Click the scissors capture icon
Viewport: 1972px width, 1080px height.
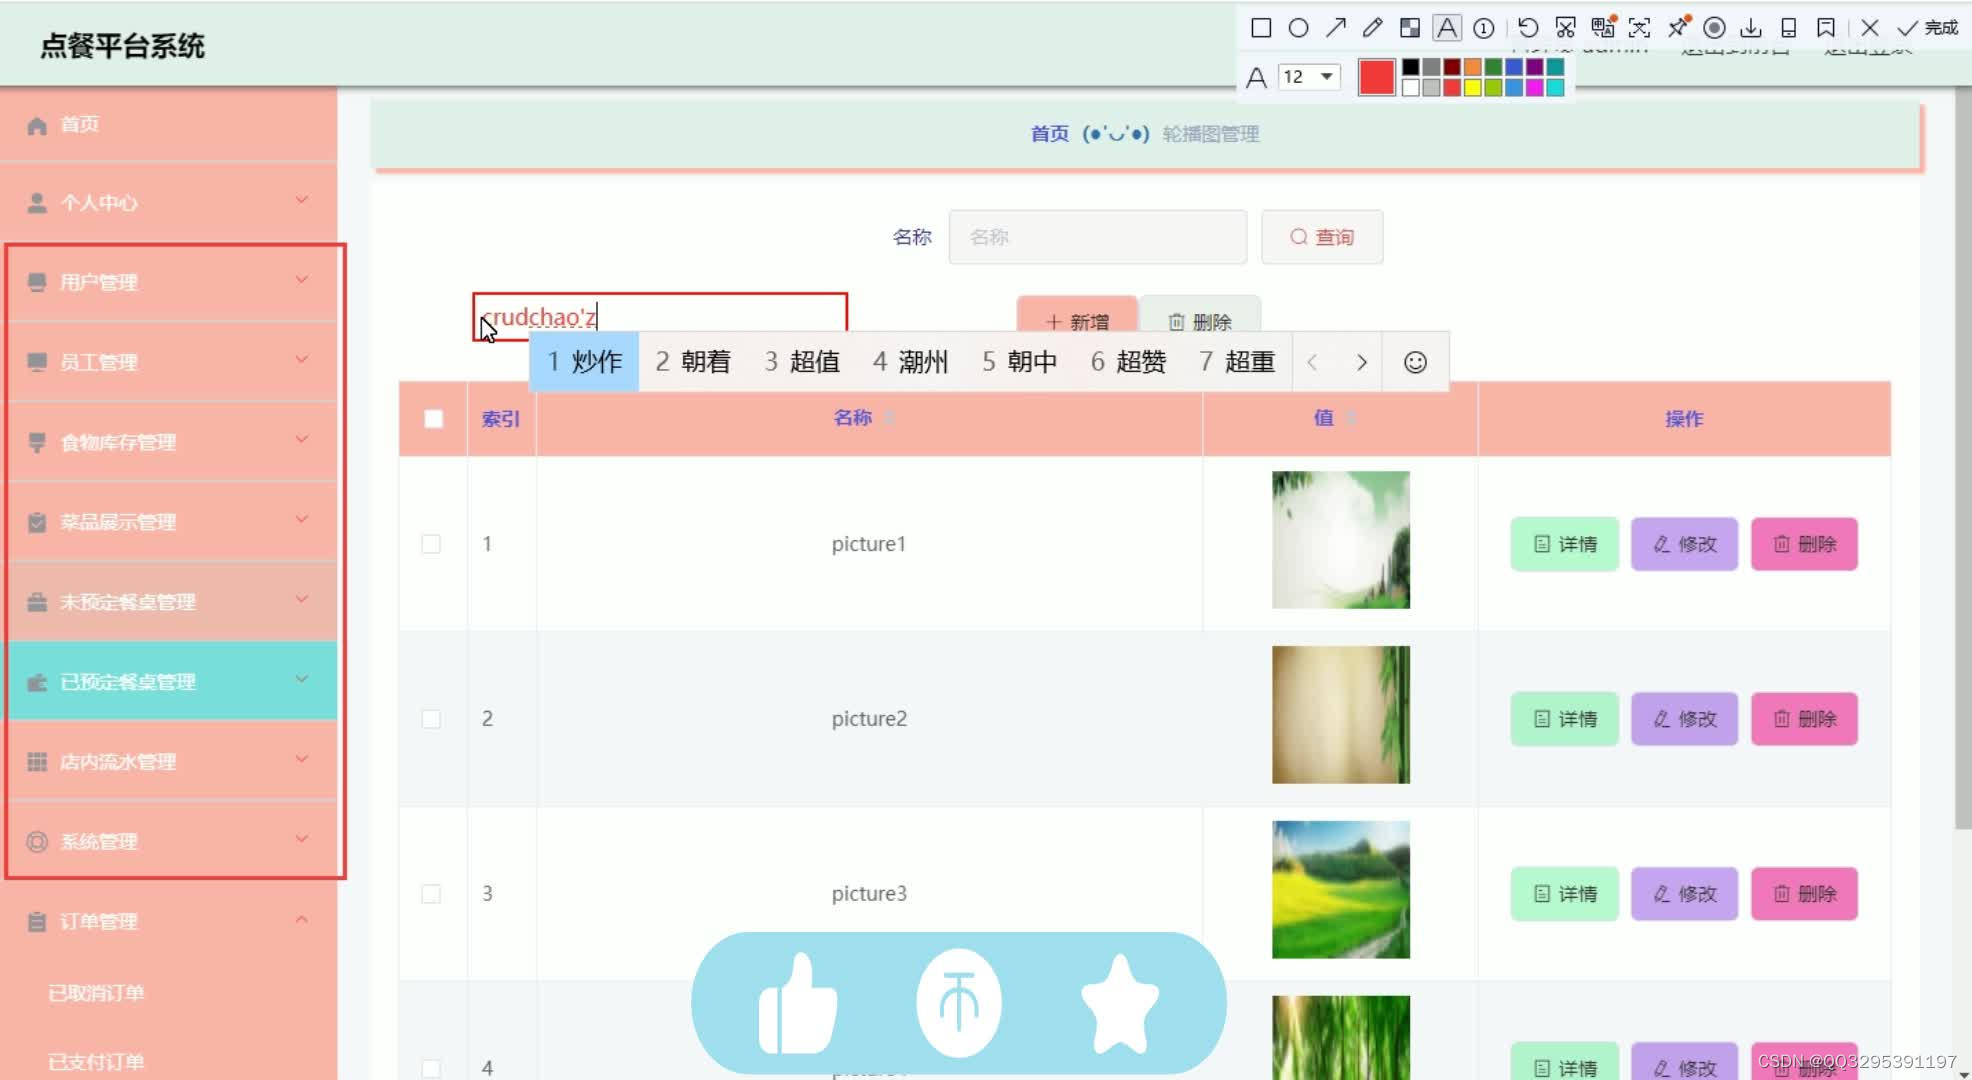coord(1566,28)
